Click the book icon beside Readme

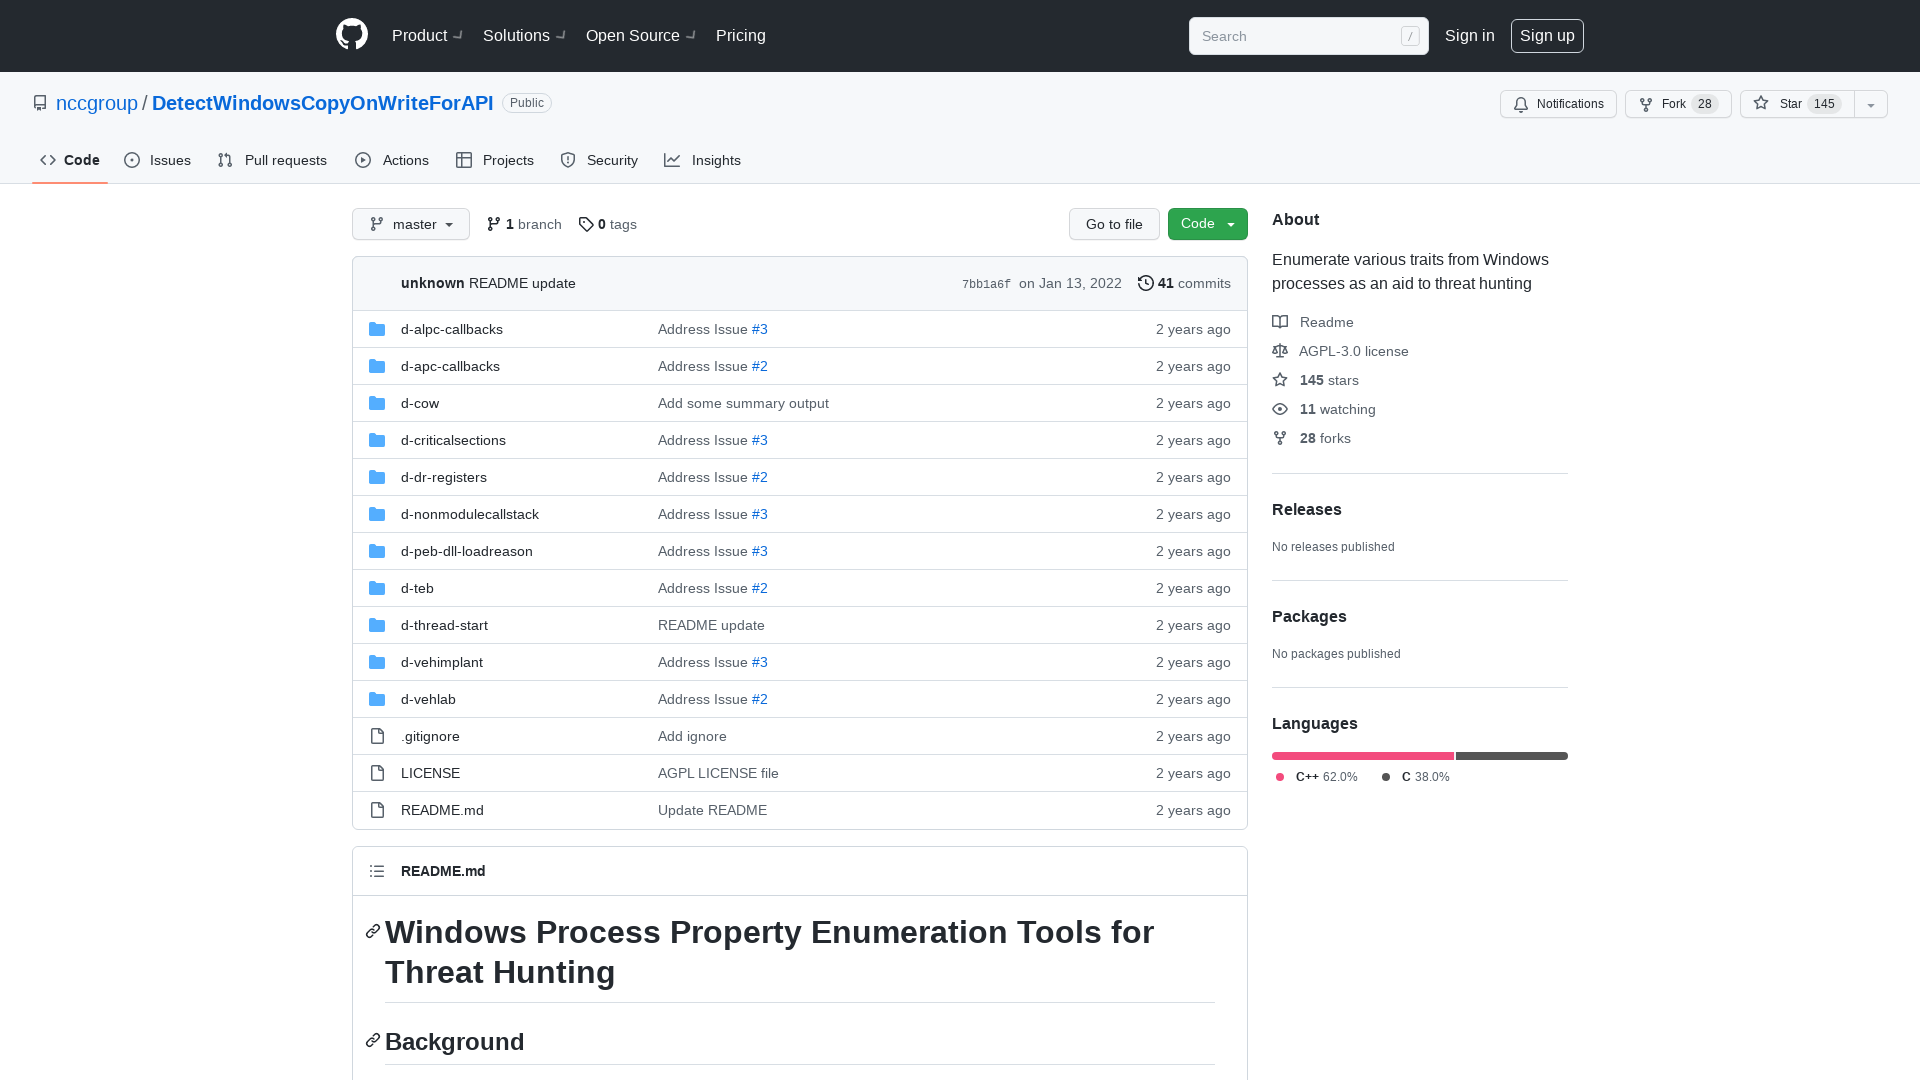1280,322
